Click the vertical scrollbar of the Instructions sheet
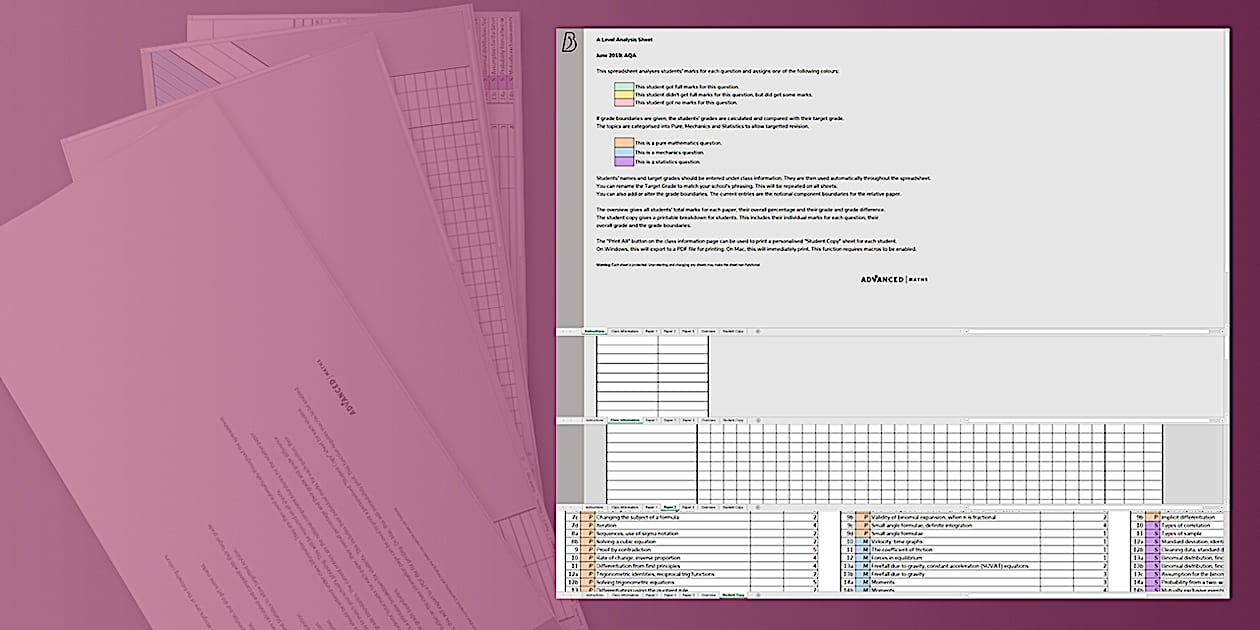Screen dimensions: 1260x630 (1226, 150)
